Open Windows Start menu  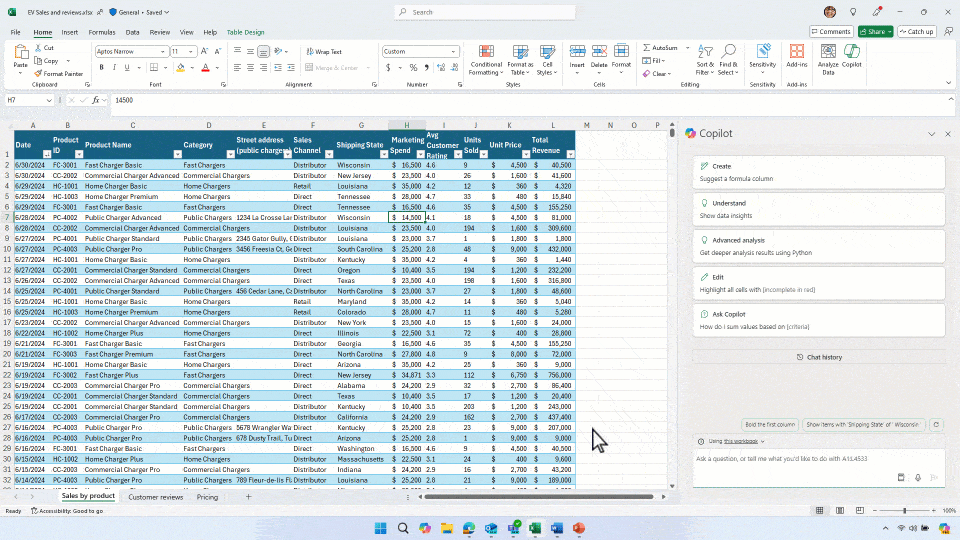coord(381,528)
